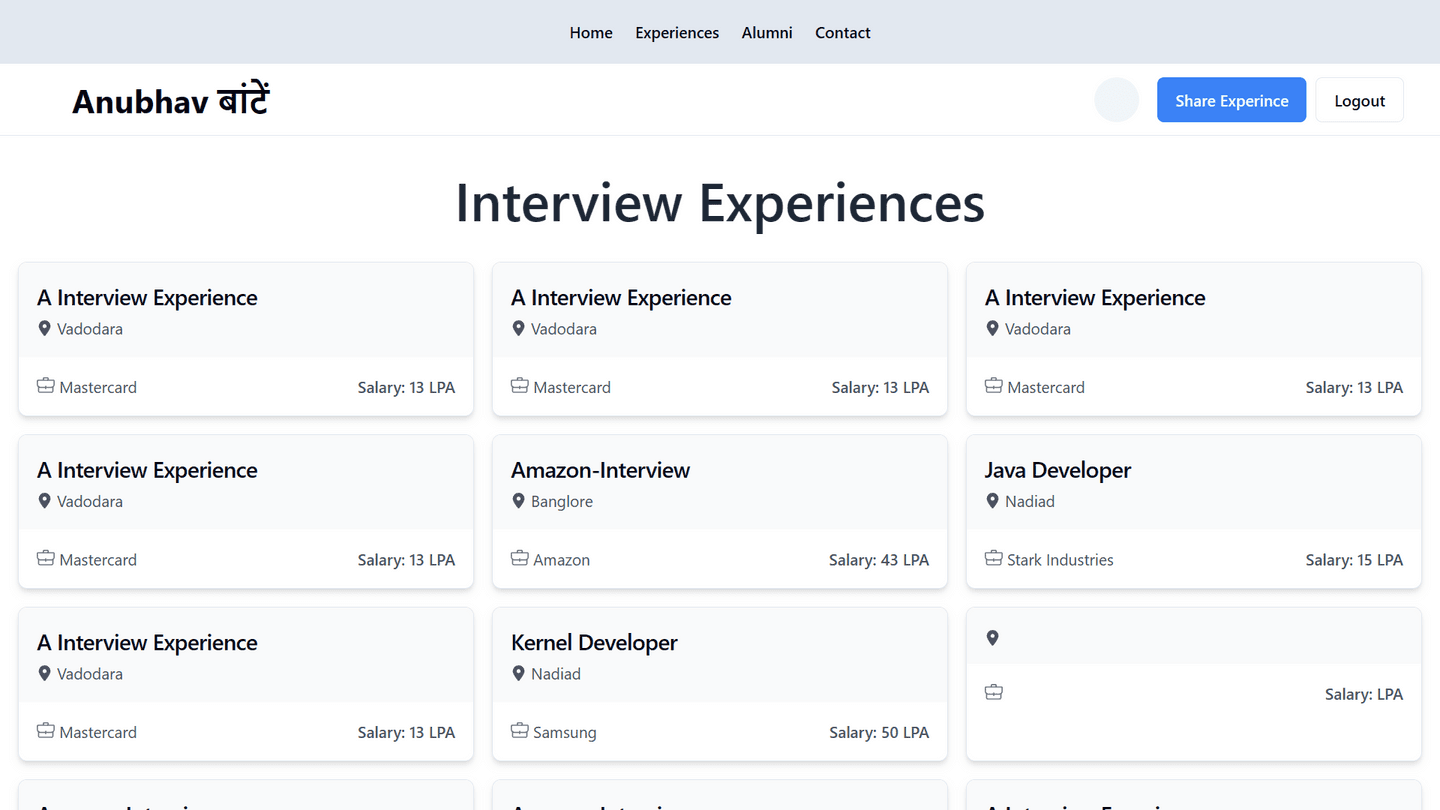The height and width of the screenshot is (810, 1440).
Task: Open the Experiences menu item
Action: [677, 33]
